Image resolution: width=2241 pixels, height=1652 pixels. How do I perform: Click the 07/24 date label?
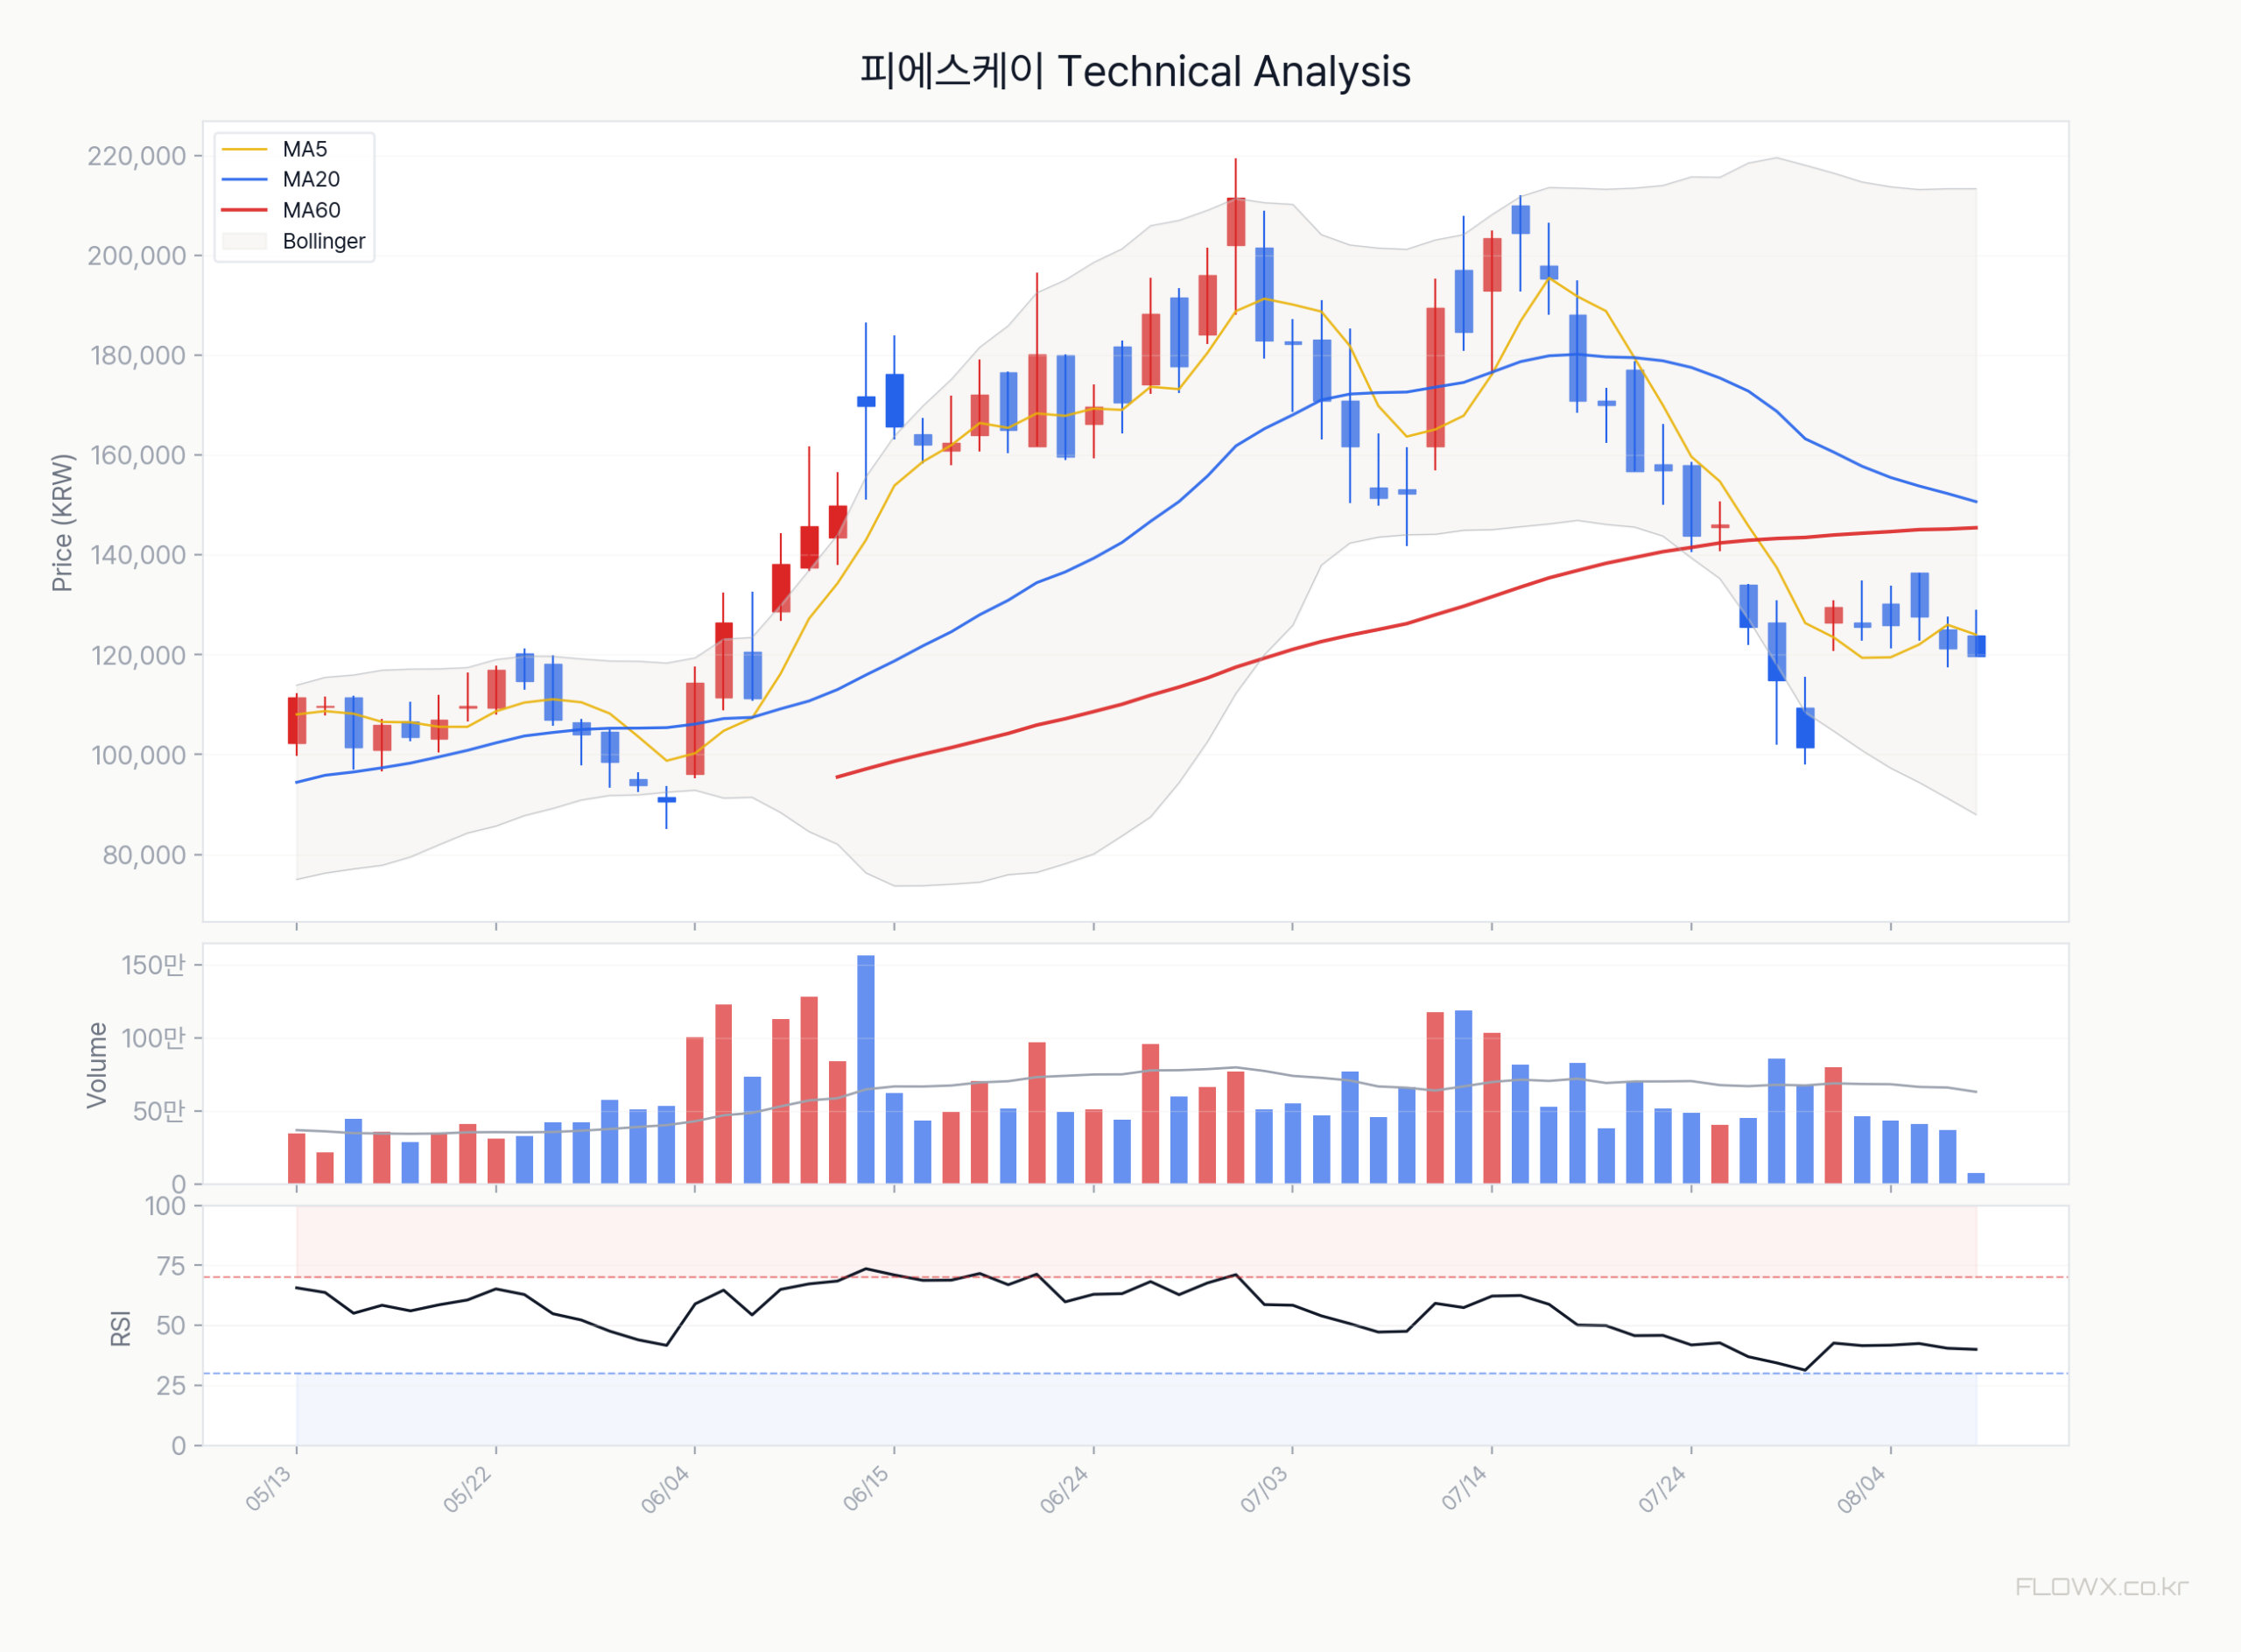click(1663, 1489)
